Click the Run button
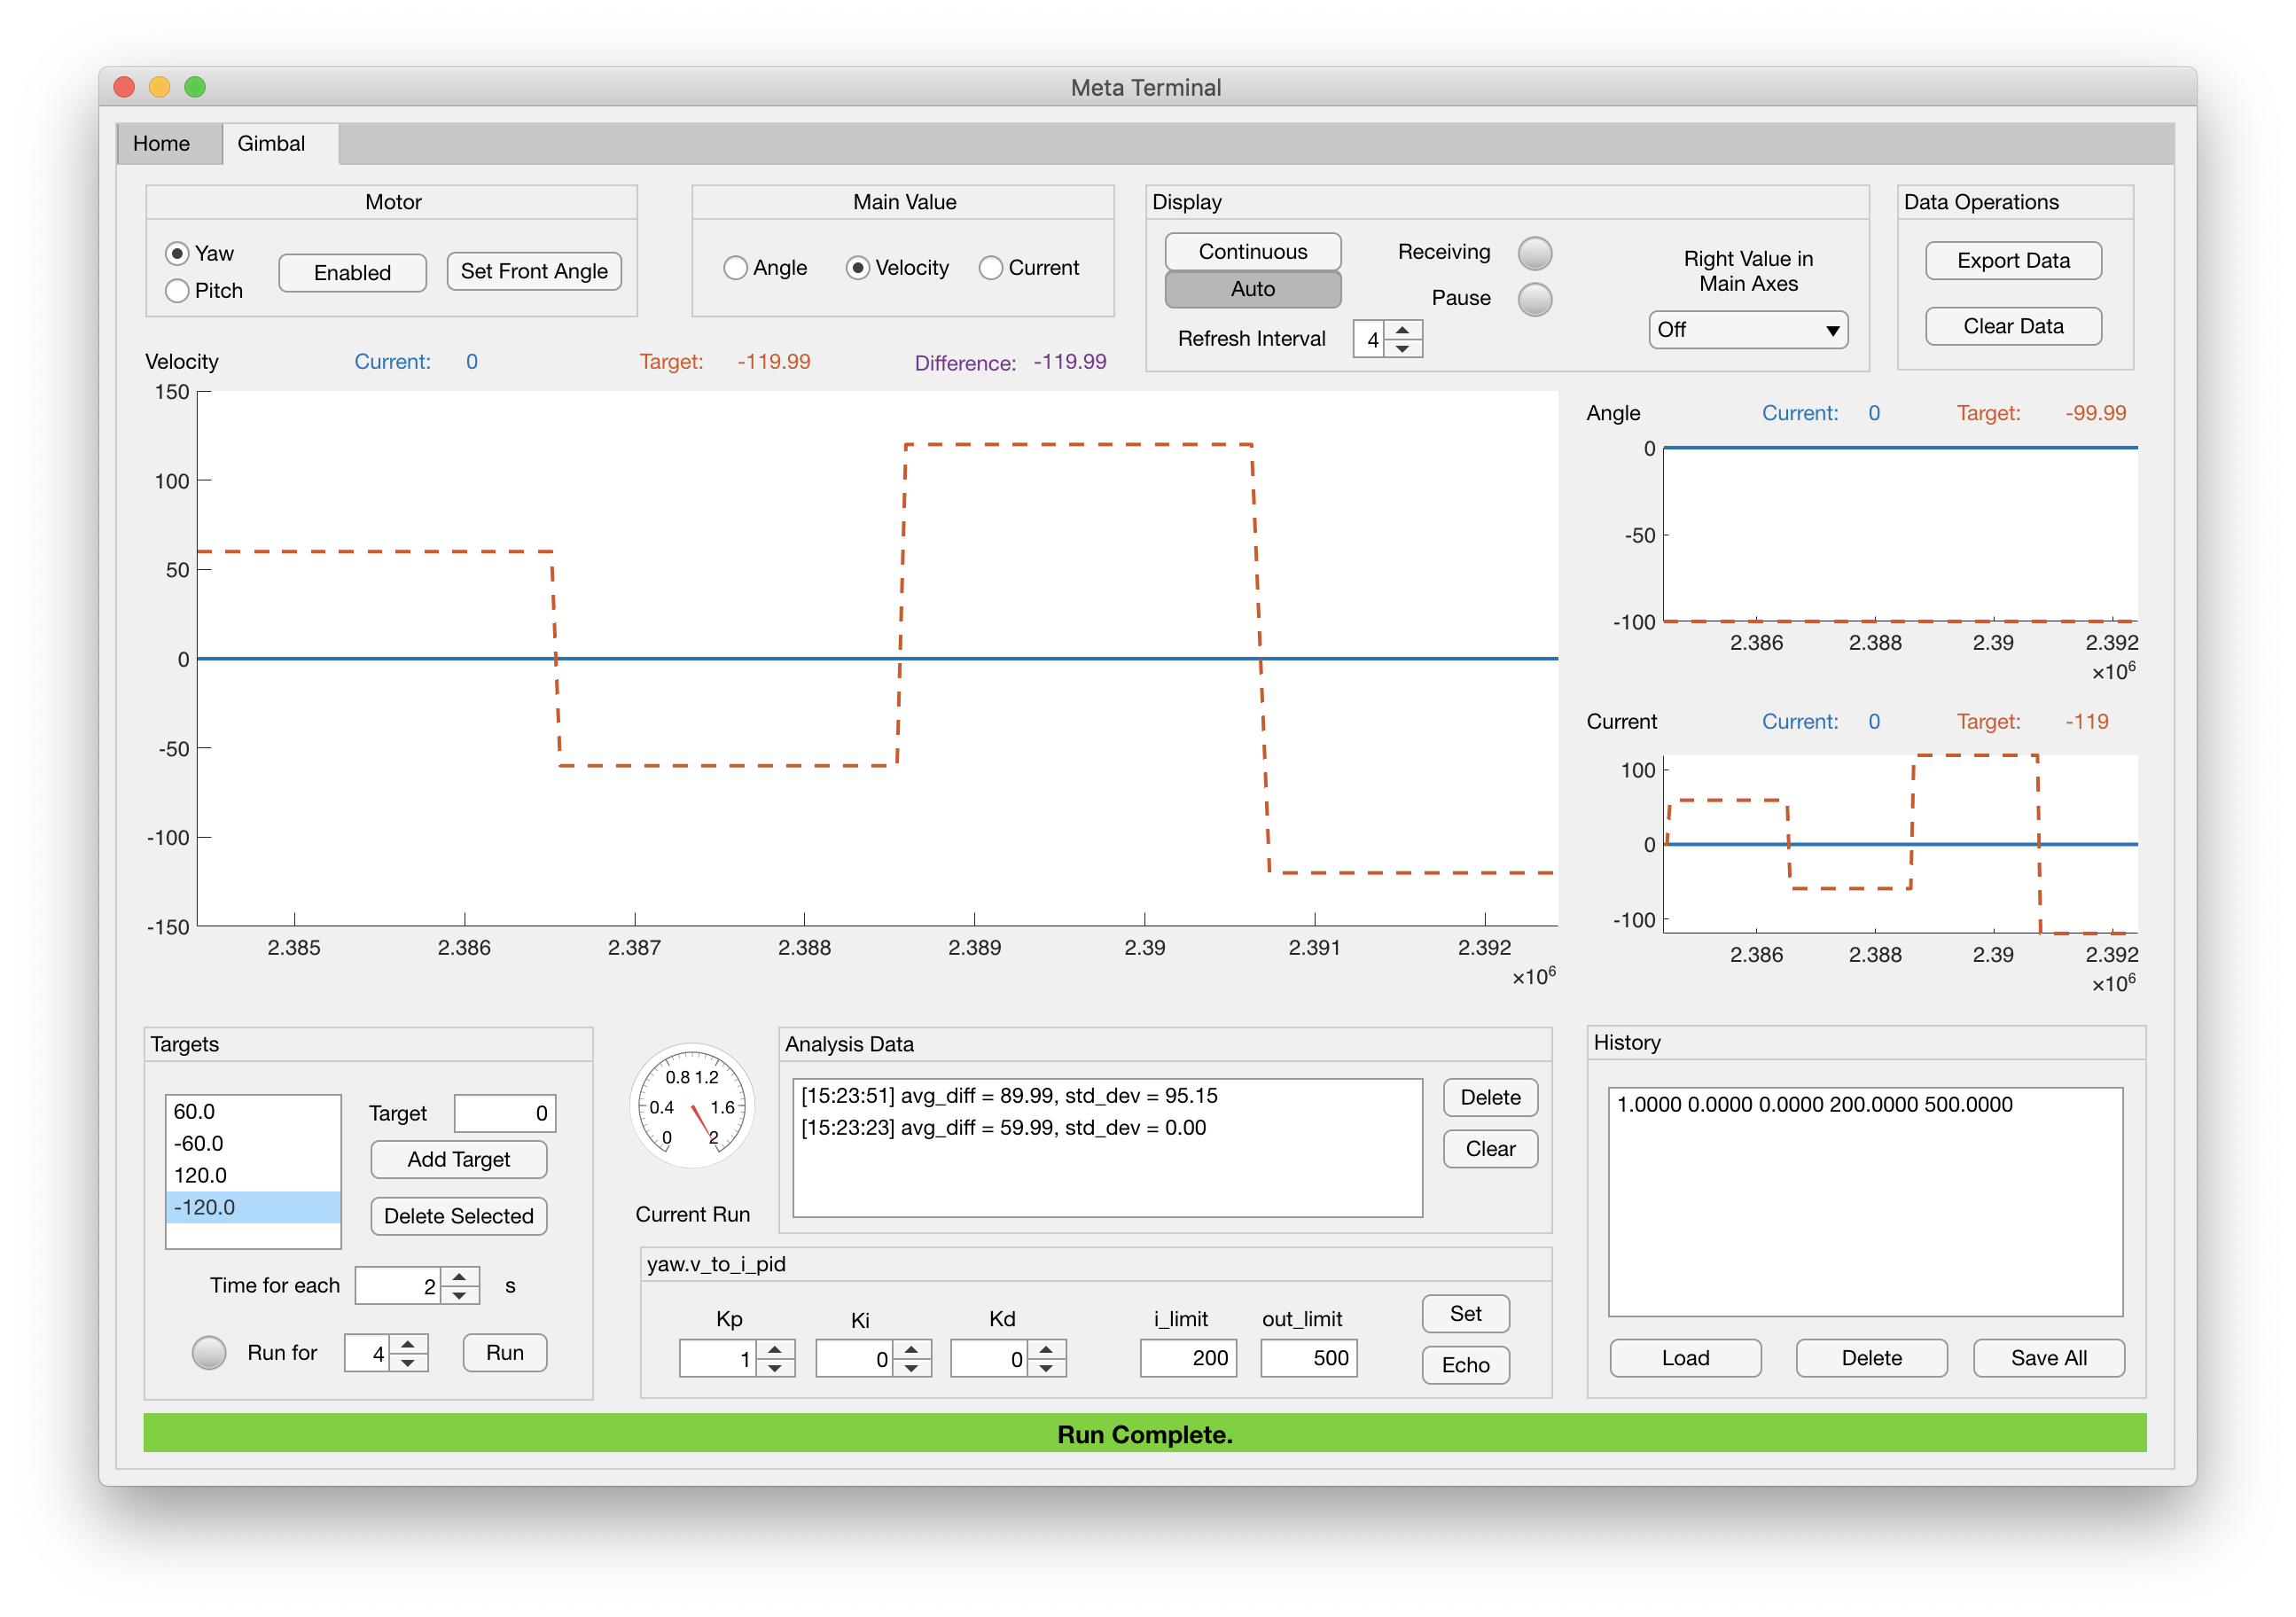 point(504,1352)
